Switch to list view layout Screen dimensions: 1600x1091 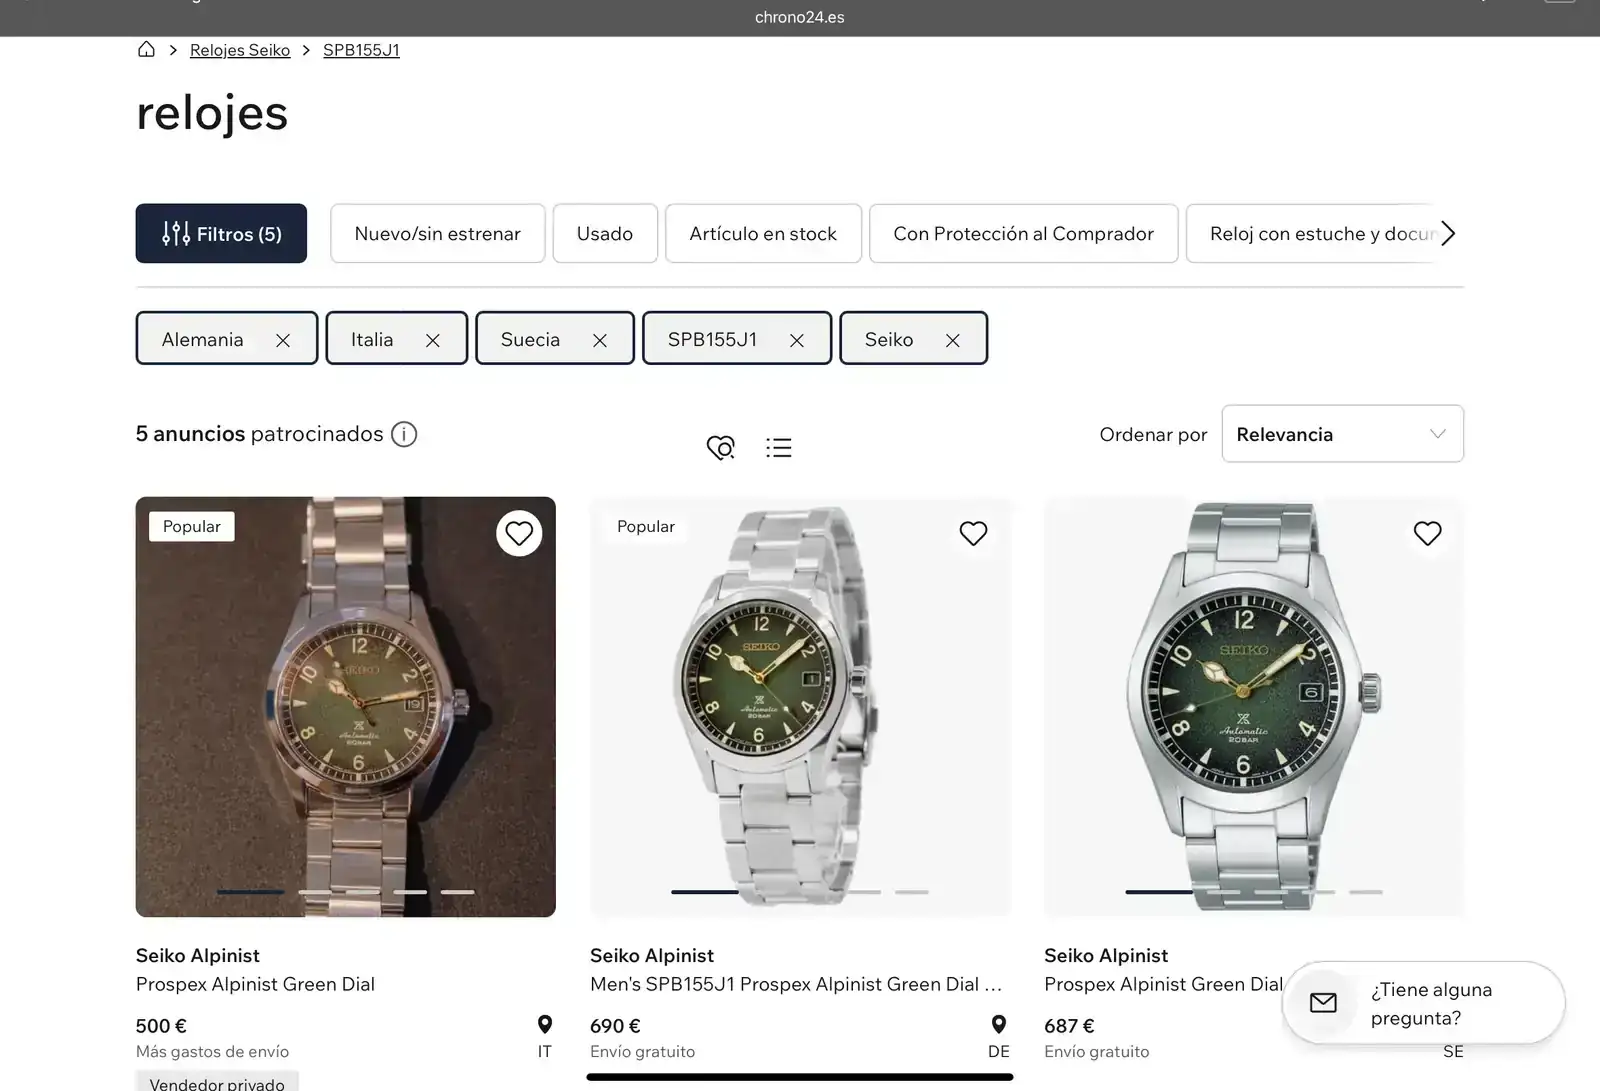(778, 447)
